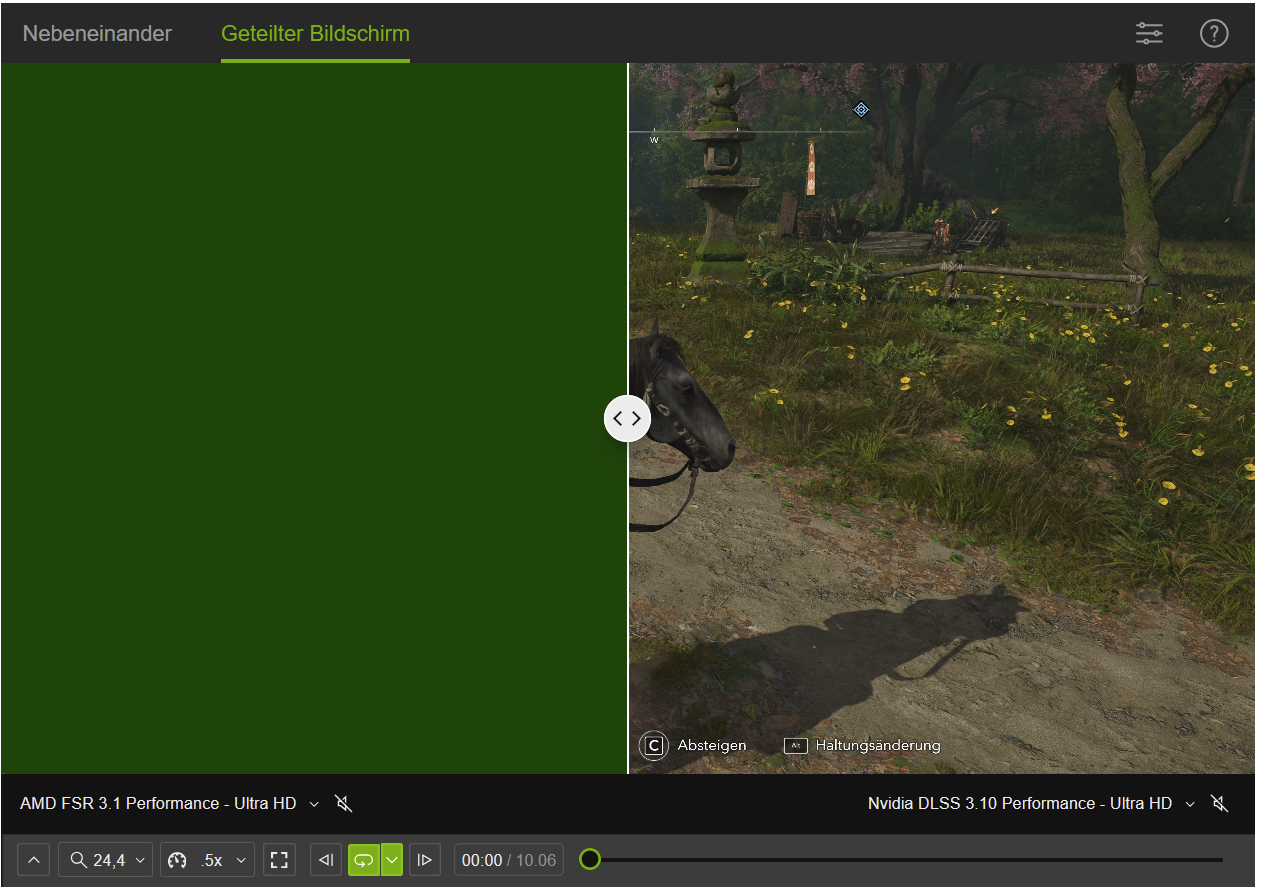This screenshot has width=1261, height=890.
Task: Step back one frame
Action: (326, 860)
